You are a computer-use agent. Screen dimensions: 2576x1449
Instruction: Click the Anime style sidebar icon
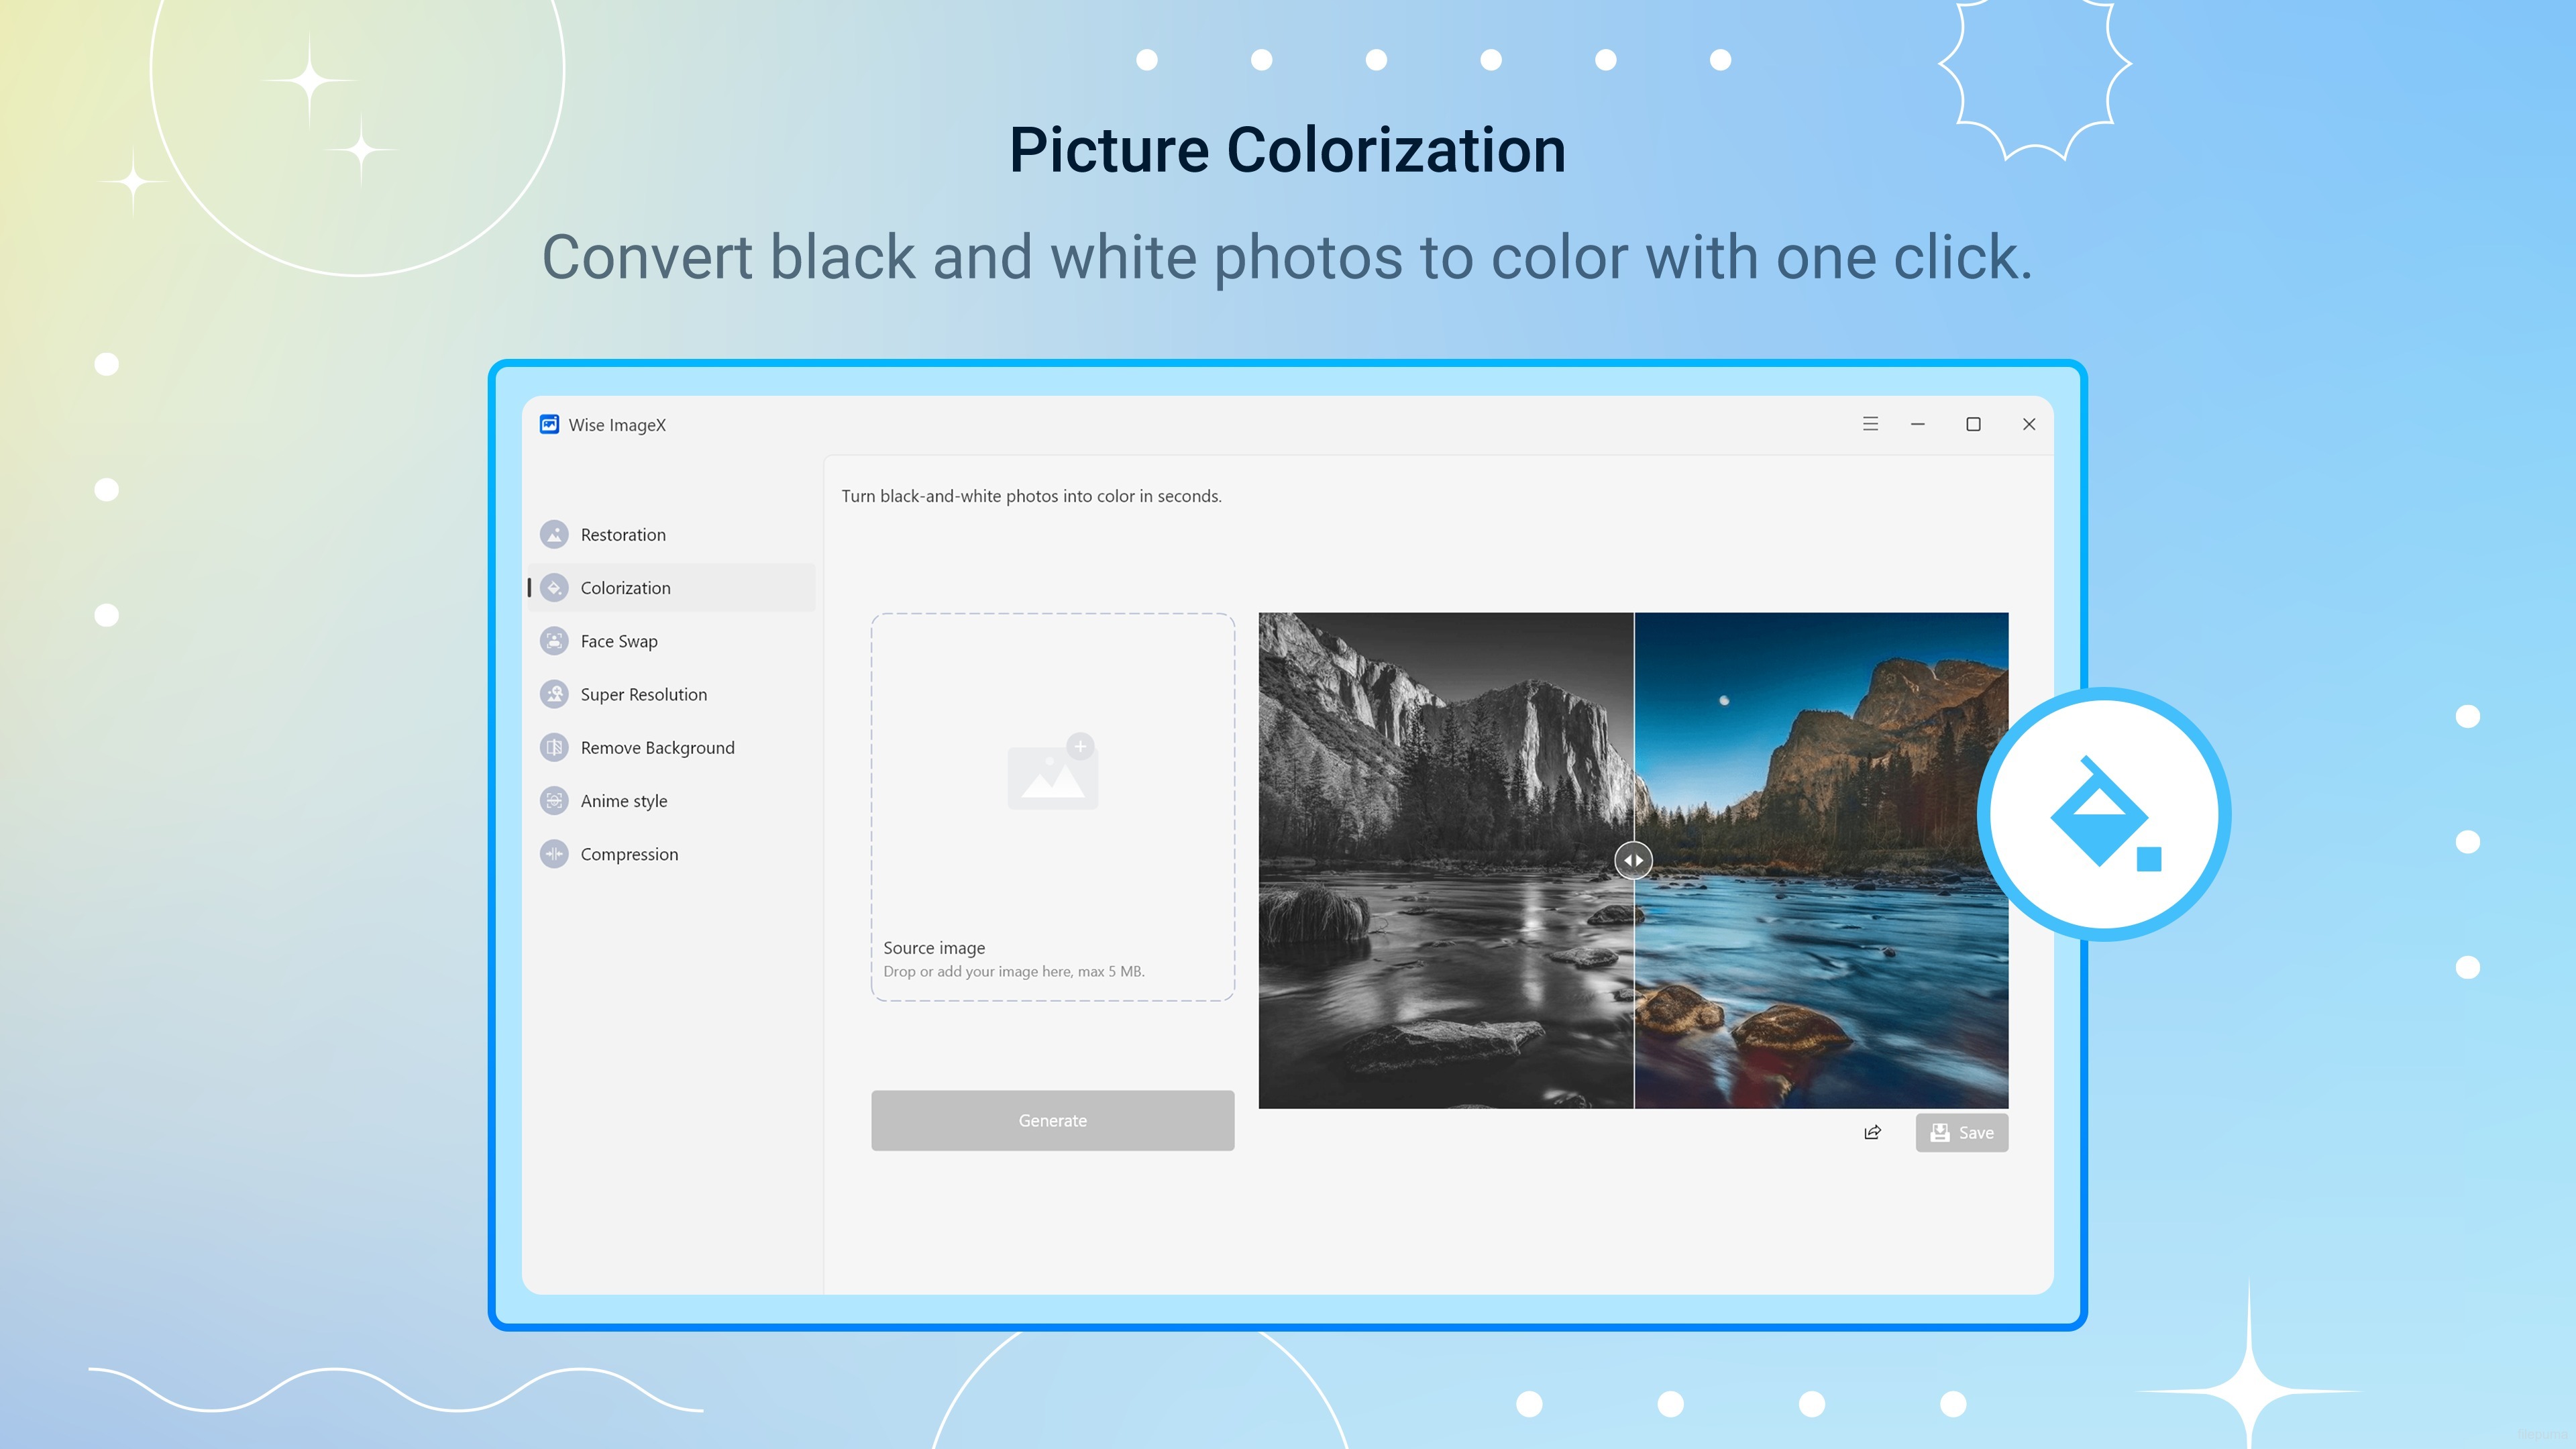tap(554, 801)
